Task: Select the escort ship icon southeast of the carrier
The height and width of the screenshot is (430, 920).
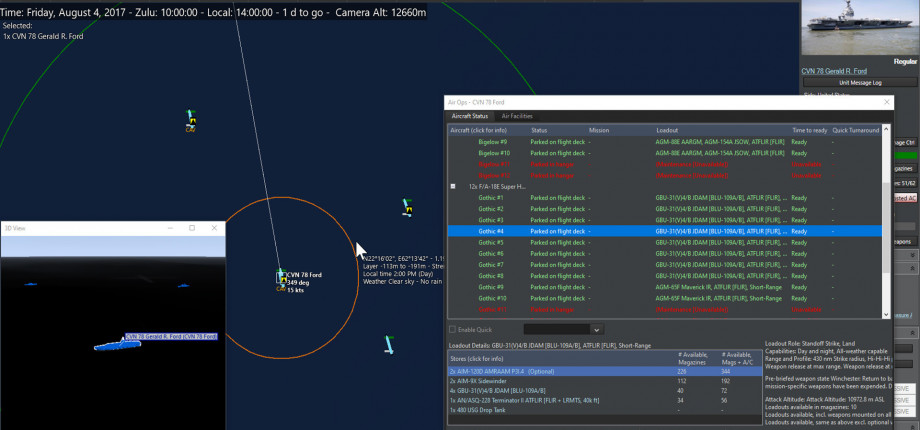Action: (x=388, y=344)
